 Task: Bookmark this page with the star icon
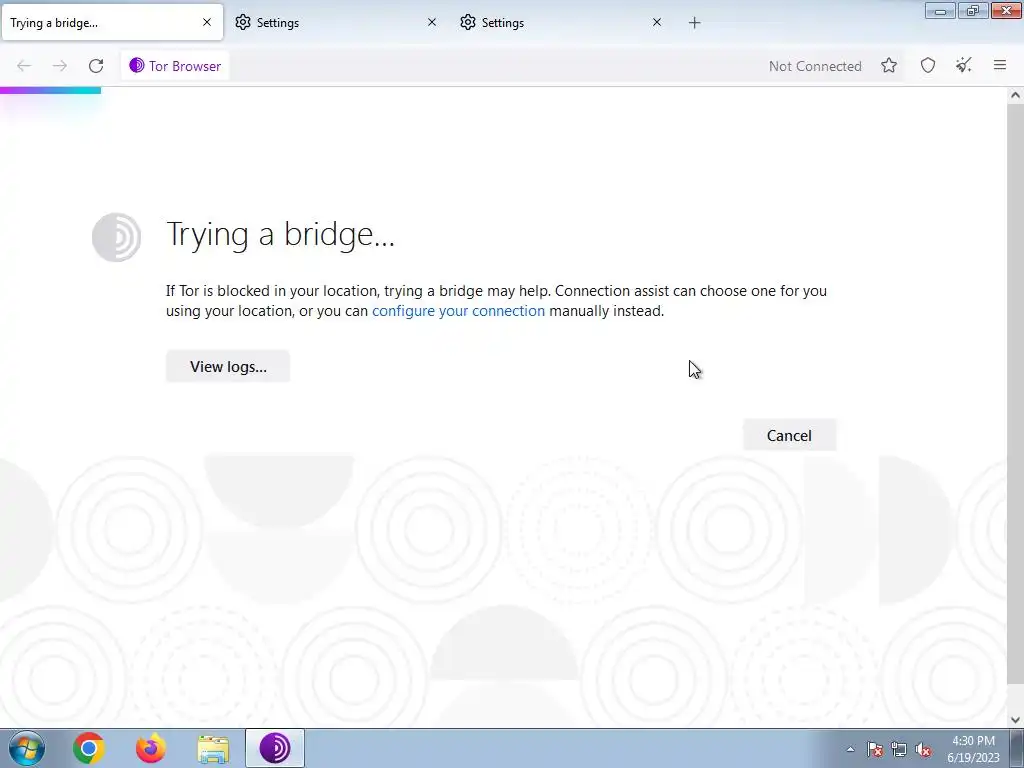coord(889,65)
